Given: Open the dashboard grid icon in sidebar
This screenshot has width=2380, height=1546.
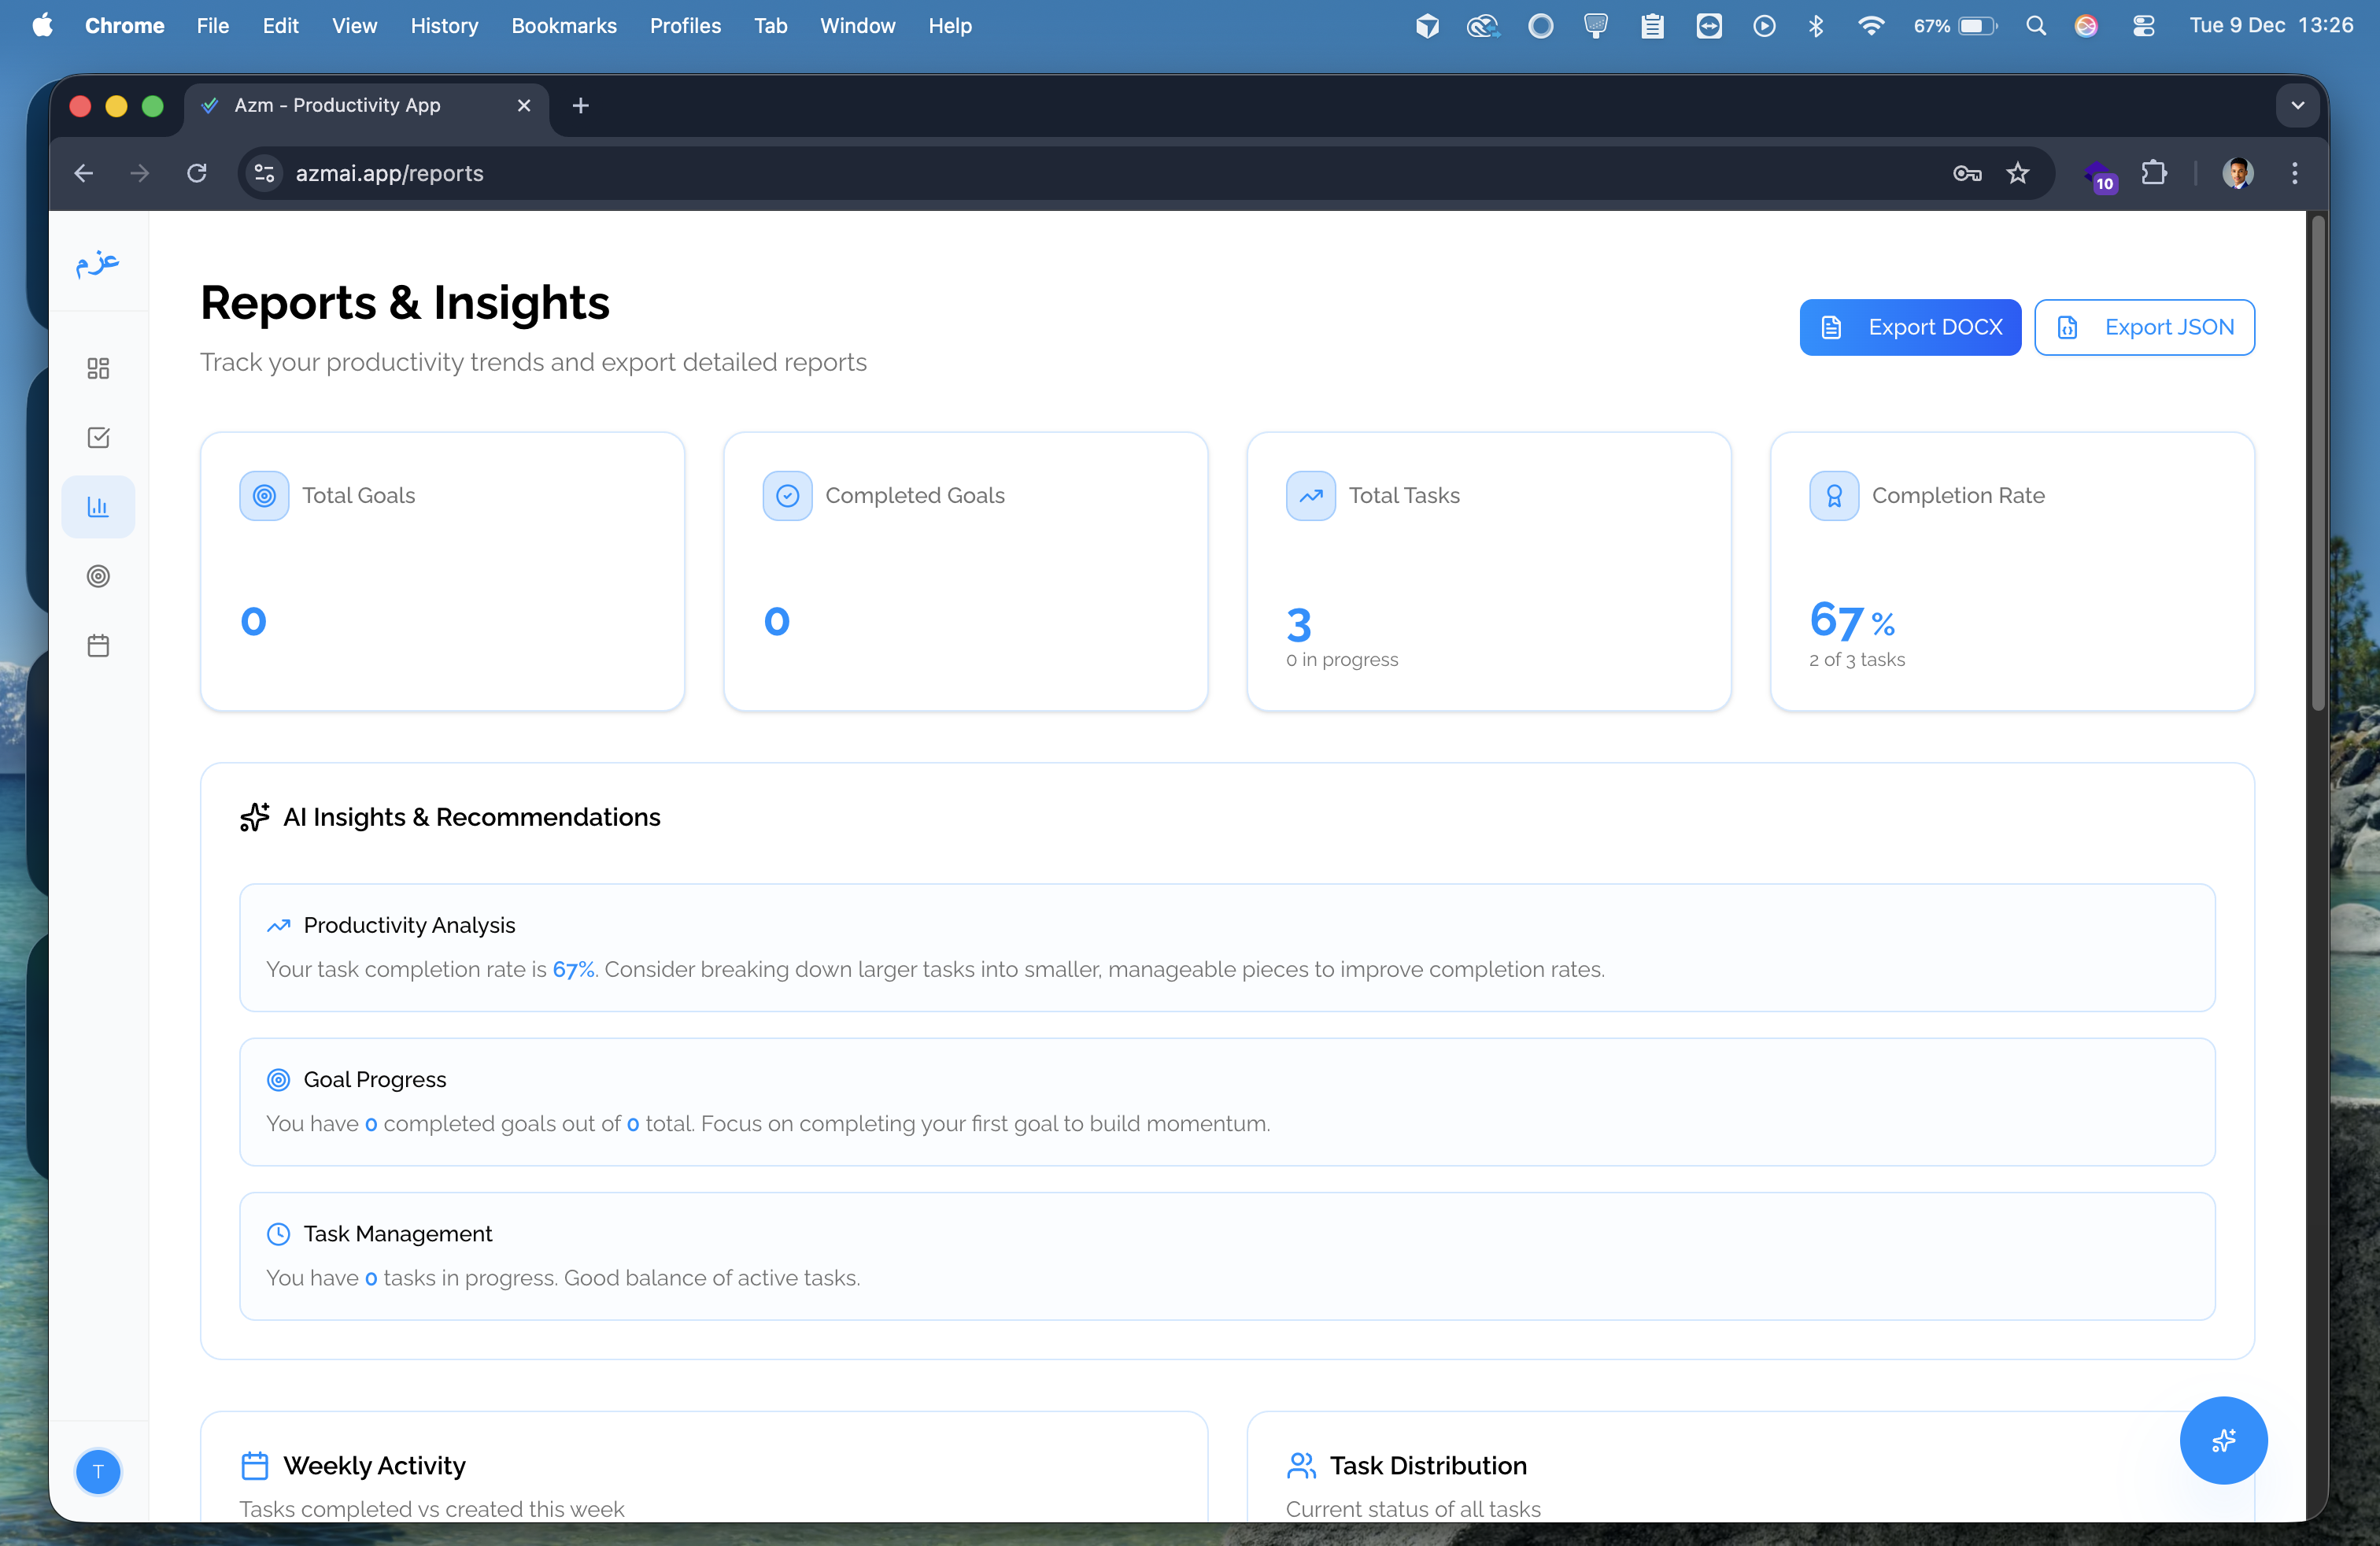Looking at the screenshot, I should click(x=98, y=368).
